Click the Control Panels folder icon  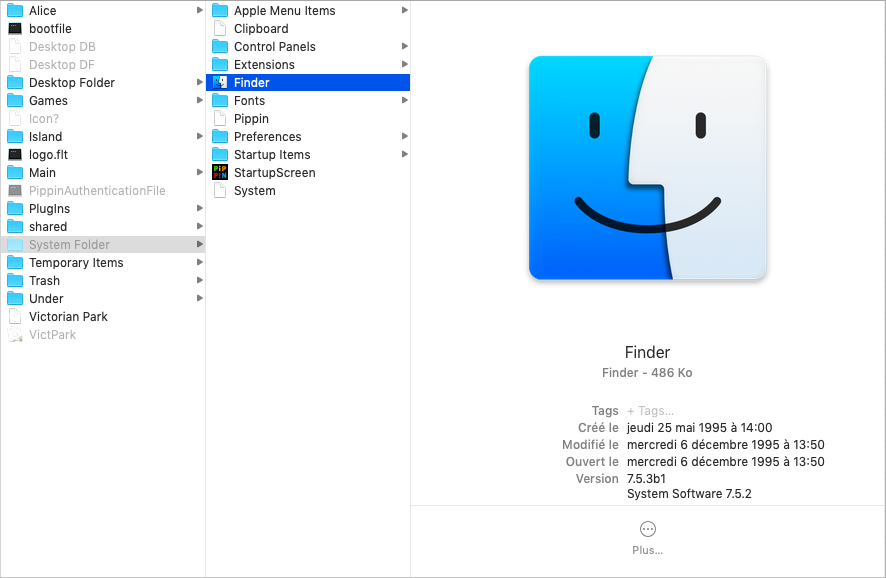[x=220, y=47]
